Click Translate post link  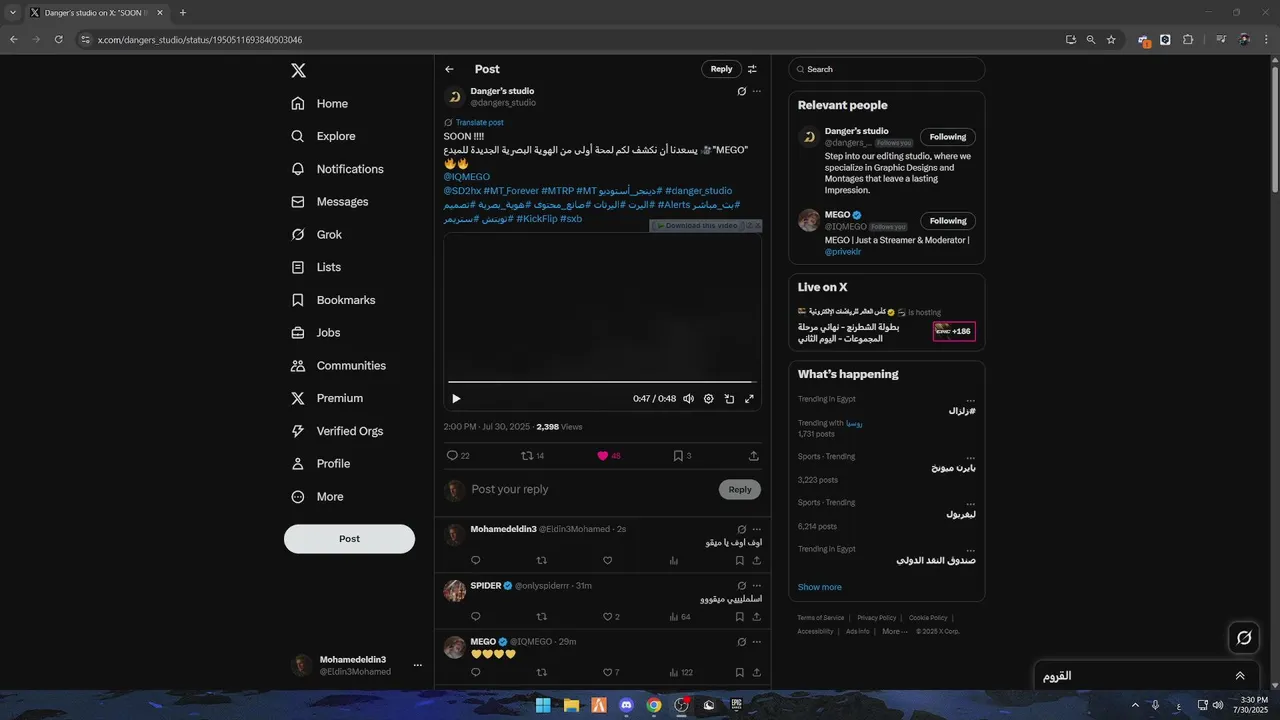click(480, 122)
